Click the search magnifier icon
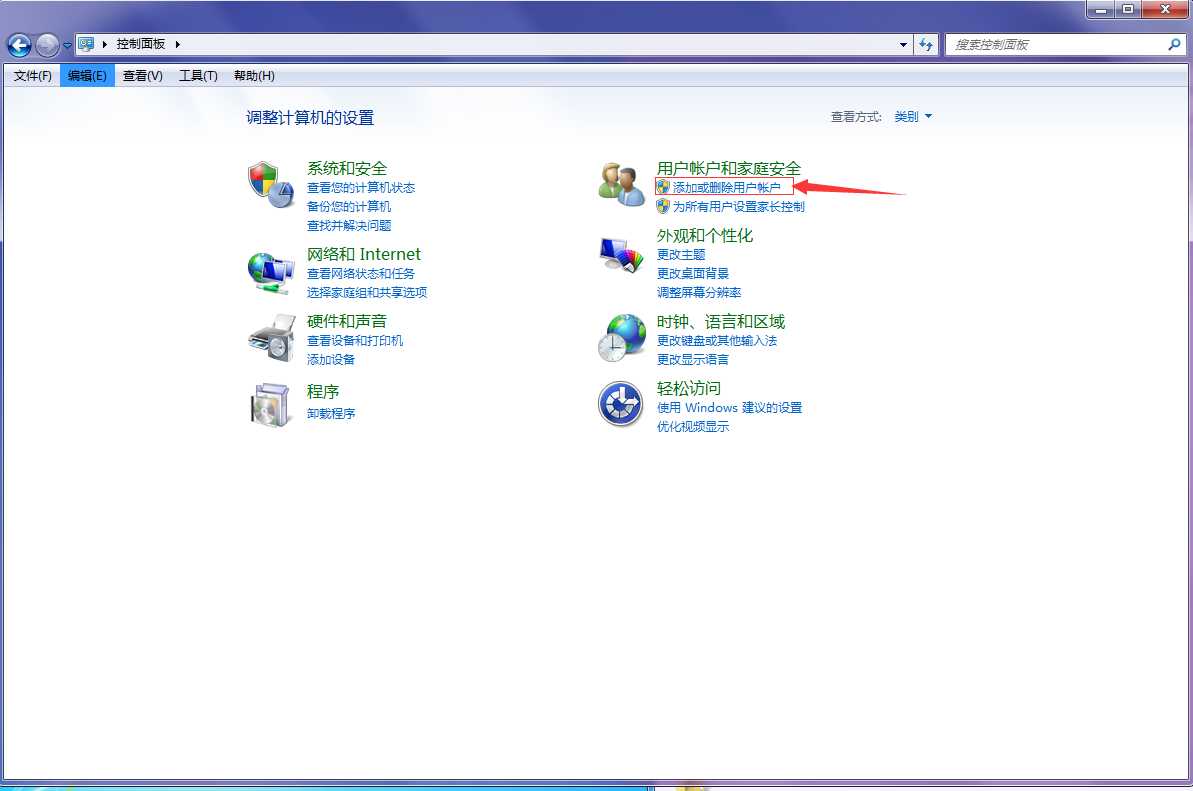The height and width of the screenshot is (791, 1193). click(x=1174, y=45)
